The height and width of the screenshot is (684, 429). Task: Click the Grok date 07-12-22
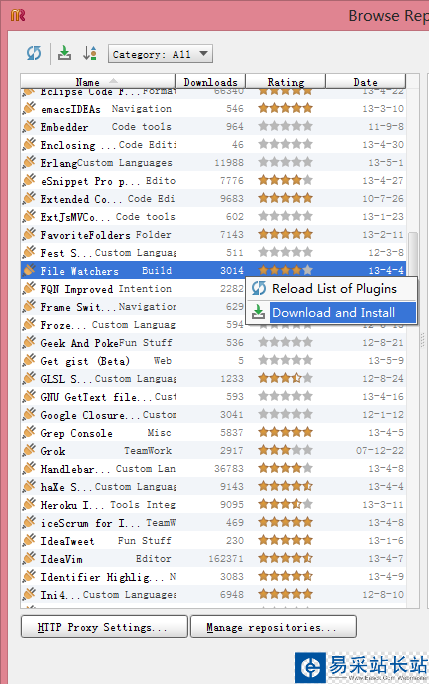[380, 451]
